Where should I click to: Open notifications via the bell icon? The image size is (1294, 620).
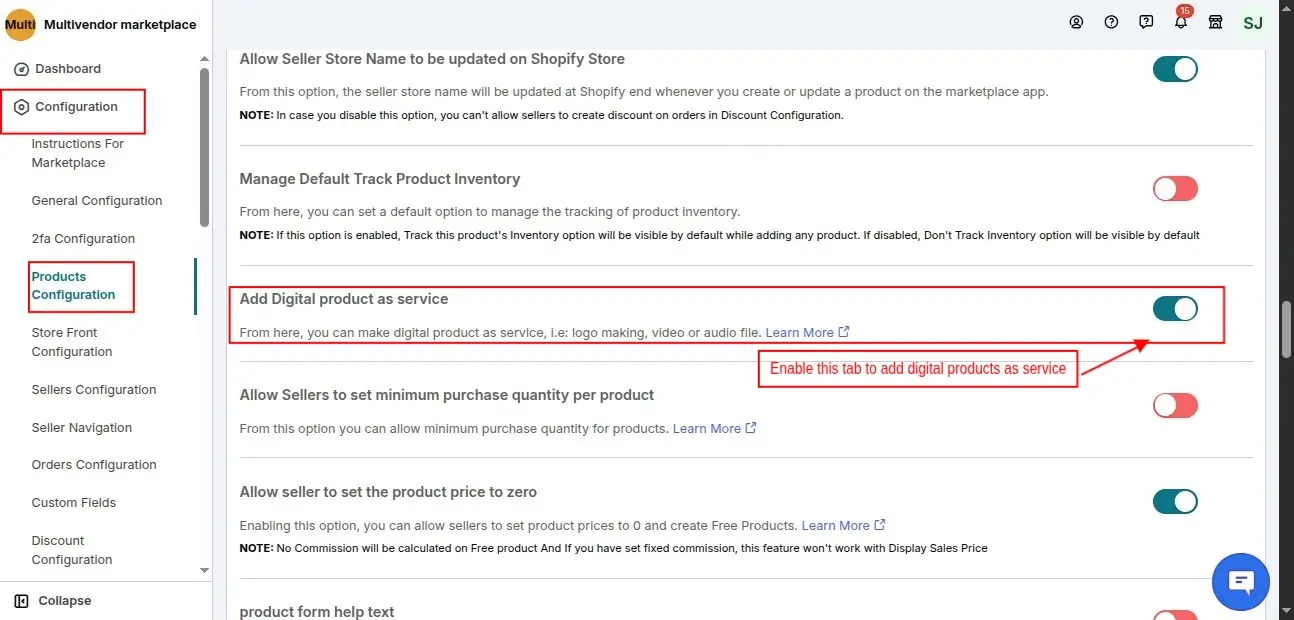[x=1181, y=21]
